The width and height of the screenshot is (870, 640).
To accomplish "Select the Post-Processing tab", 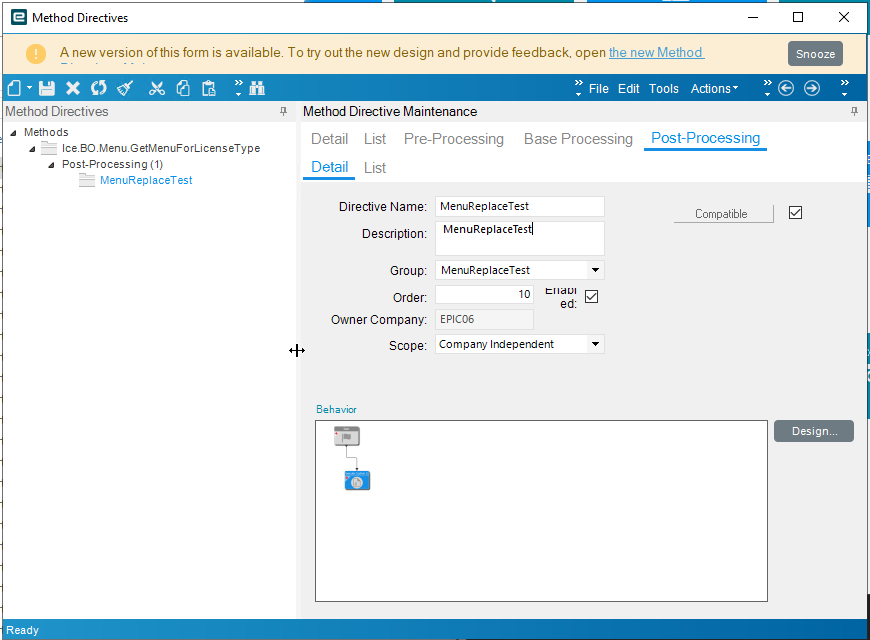I will point(705,138).
